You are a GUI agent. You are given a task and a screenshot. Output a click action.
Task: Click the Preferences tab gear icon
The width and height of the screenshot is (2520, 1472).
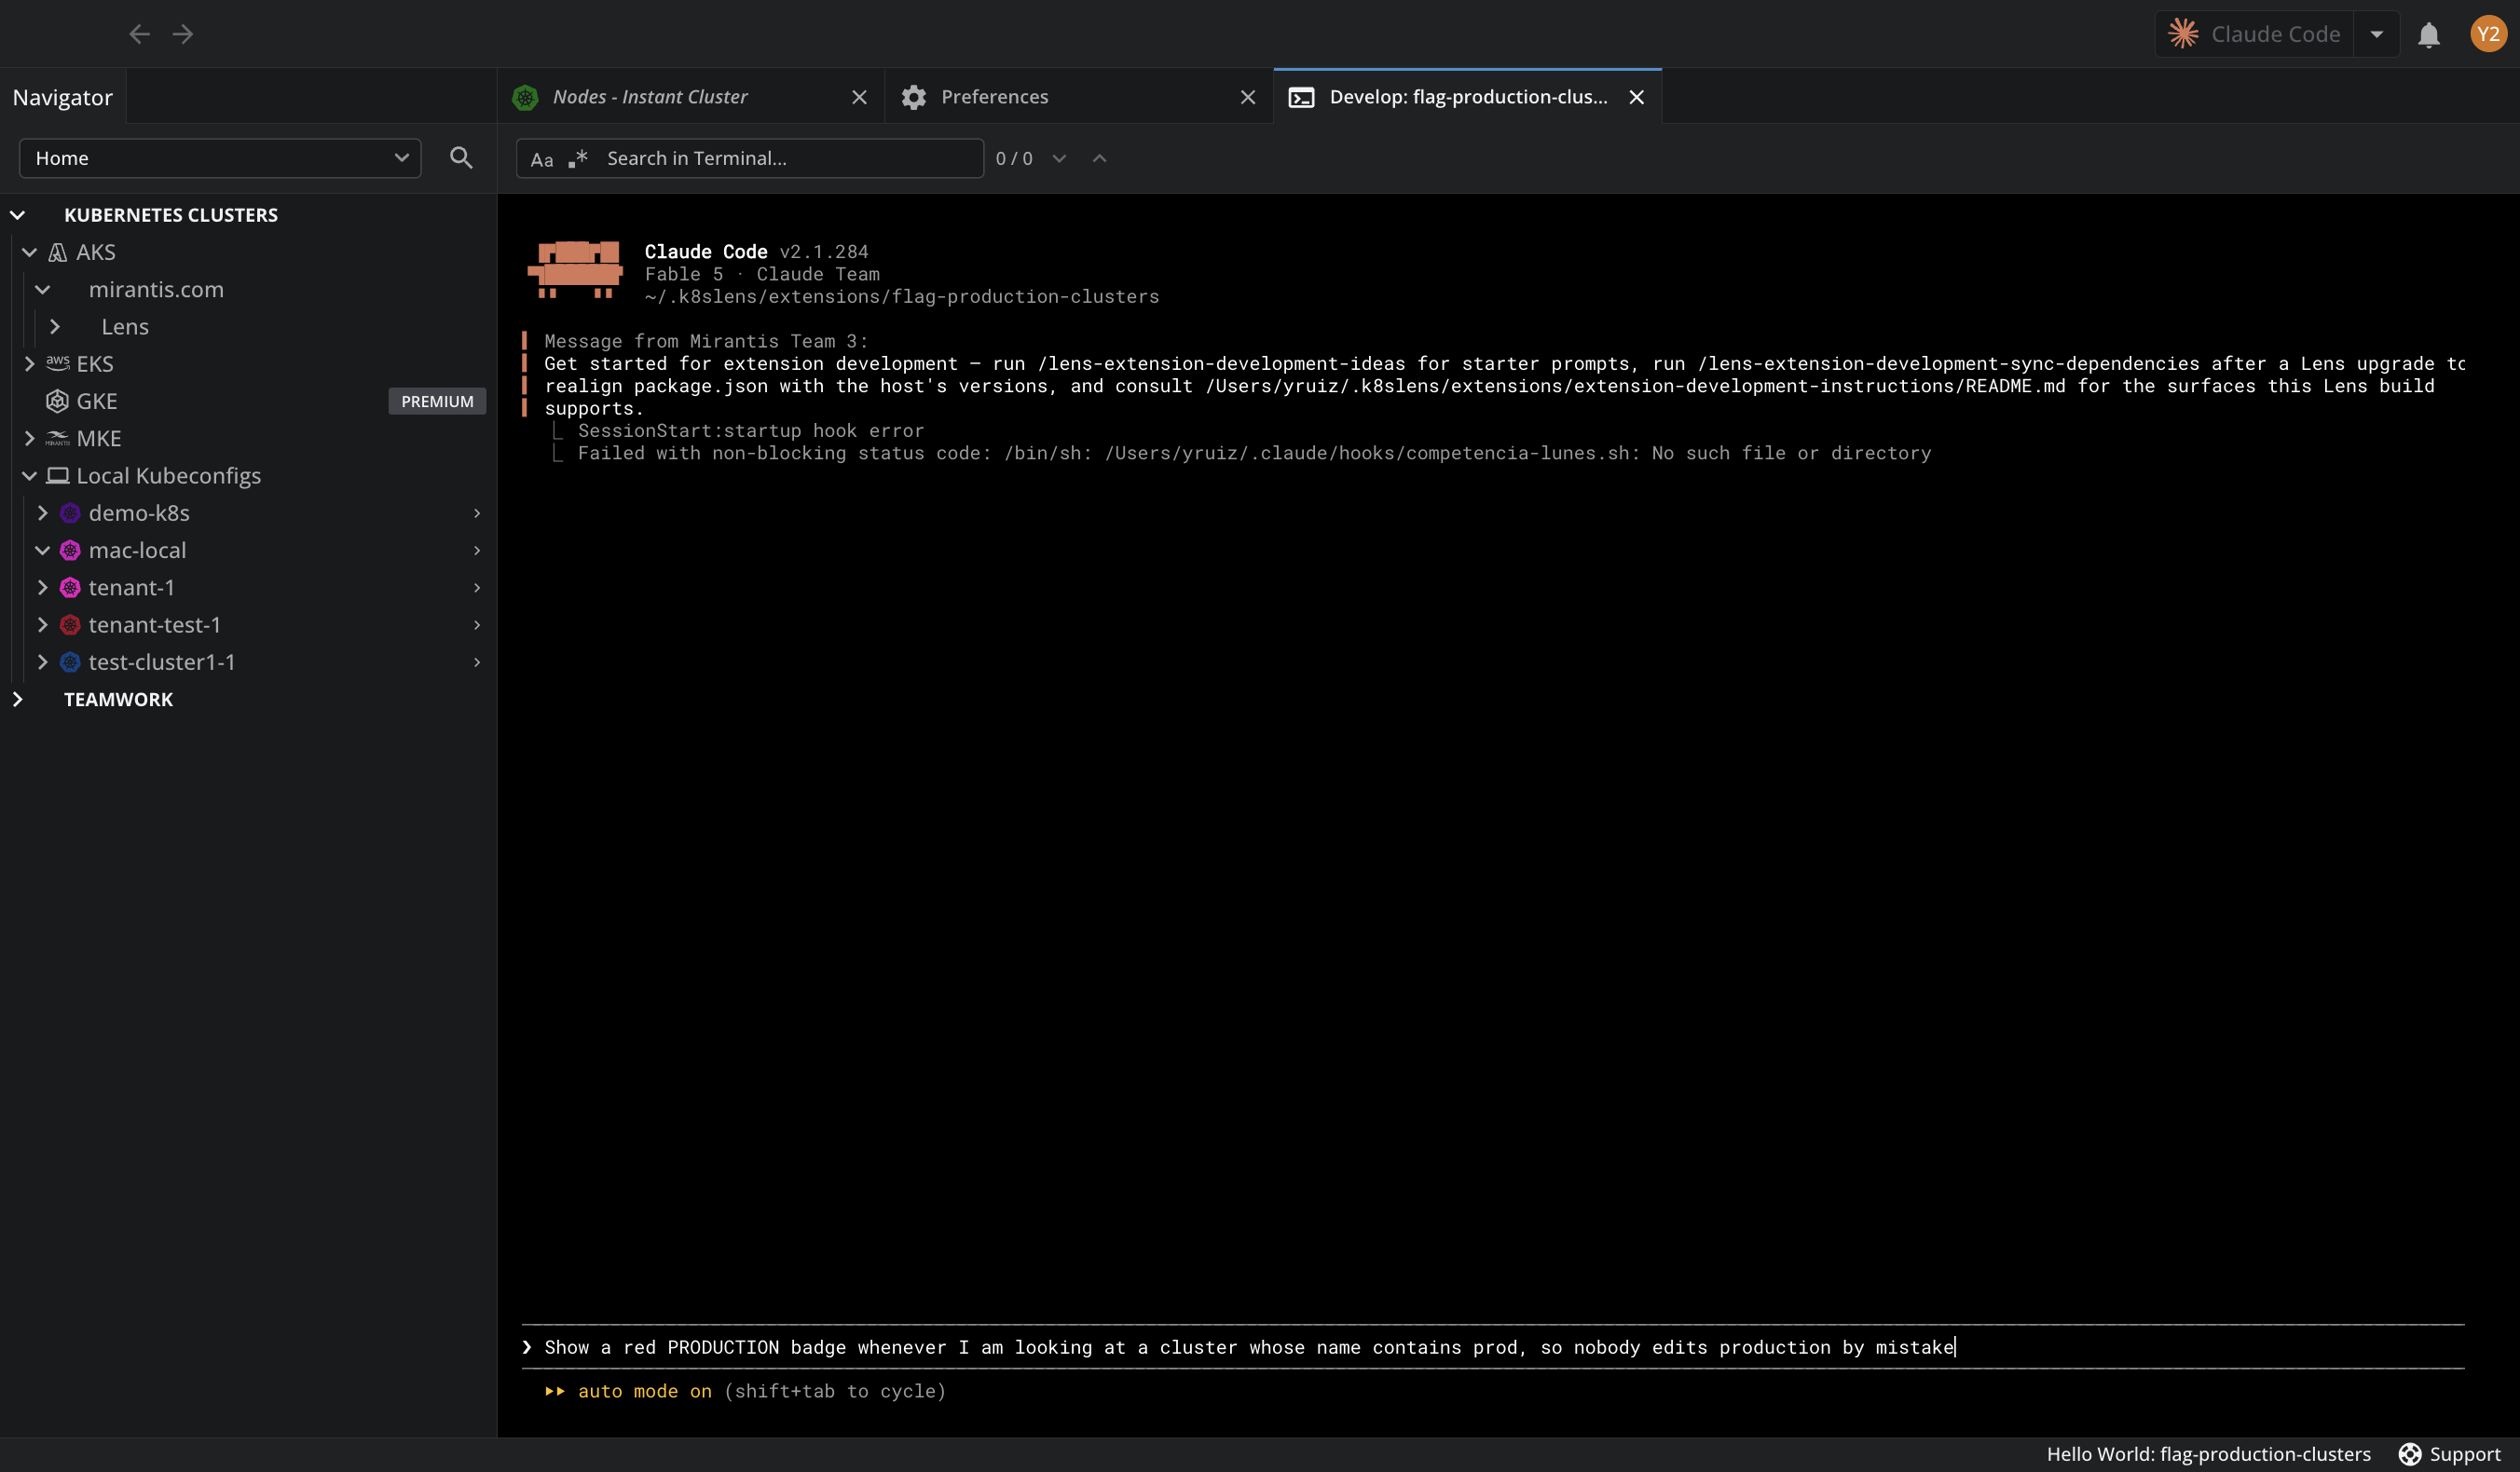[914, 97]
